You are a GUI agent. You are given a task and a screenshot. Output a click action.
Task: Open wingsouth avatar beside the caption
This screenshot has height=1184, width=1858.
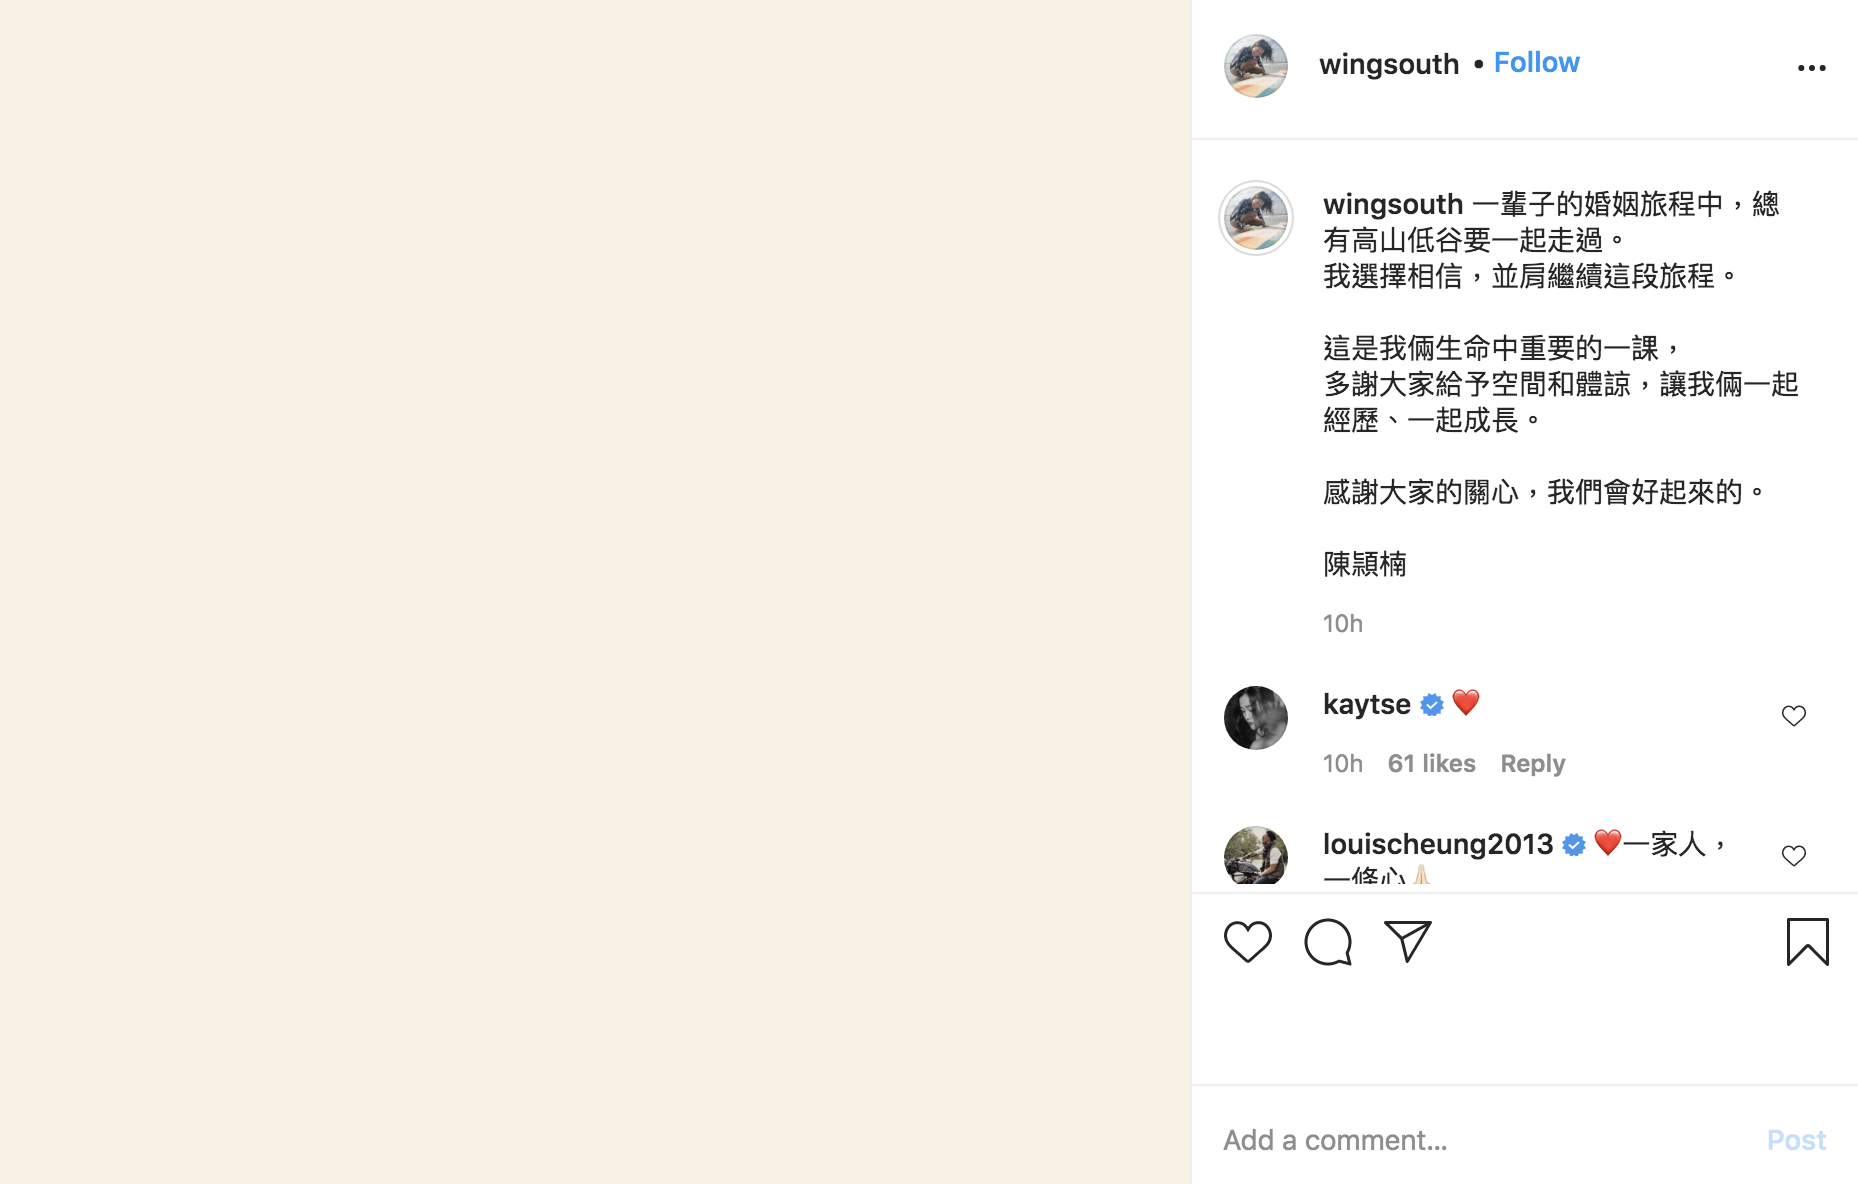tap(1256, 218)
